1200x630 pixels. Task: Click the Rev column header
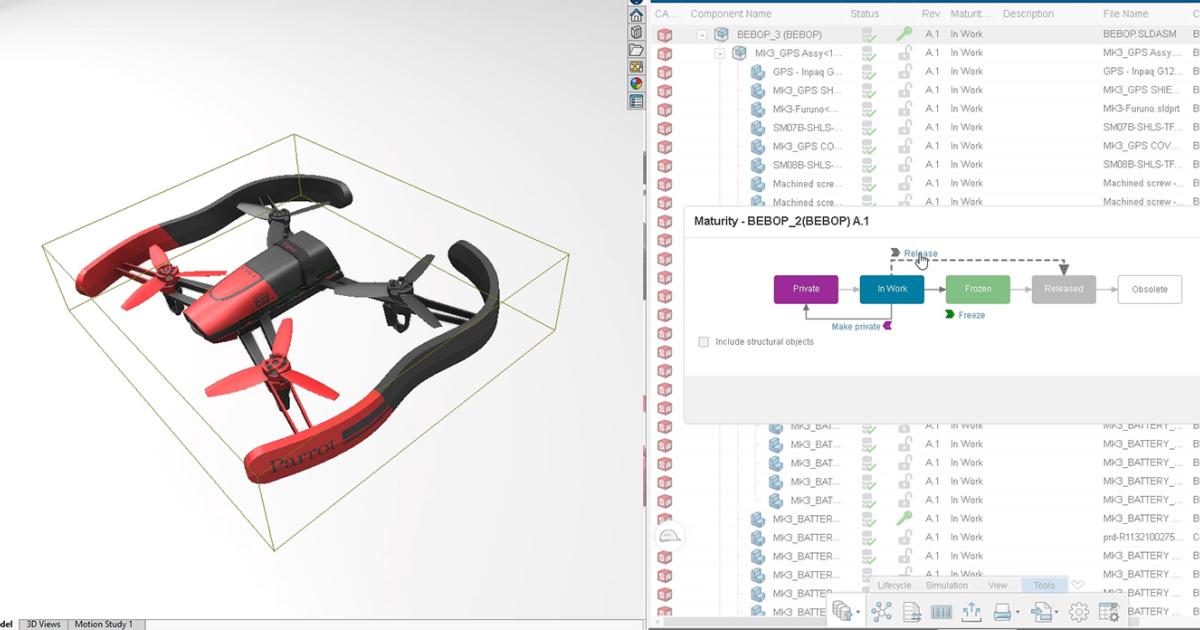931,14
